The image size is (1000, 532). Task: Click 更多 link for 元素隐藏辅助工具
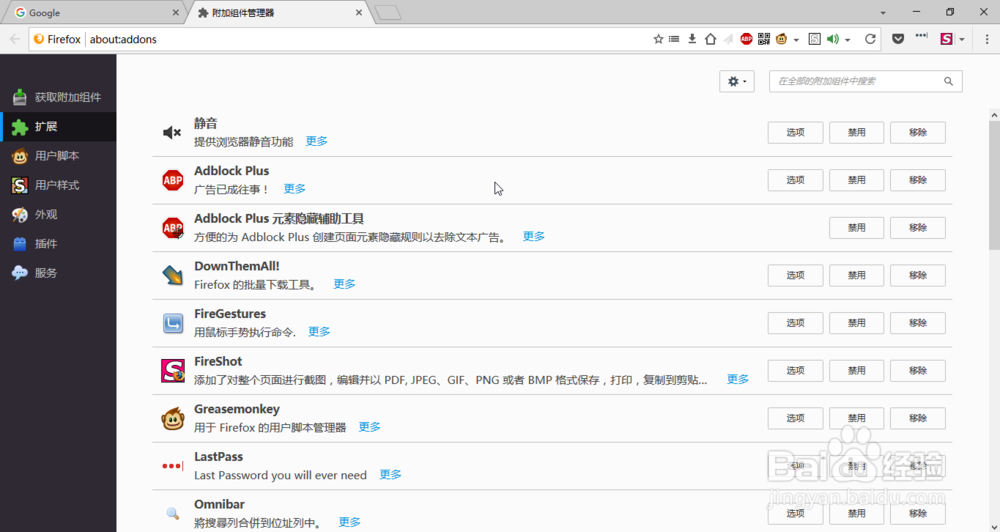534,236
